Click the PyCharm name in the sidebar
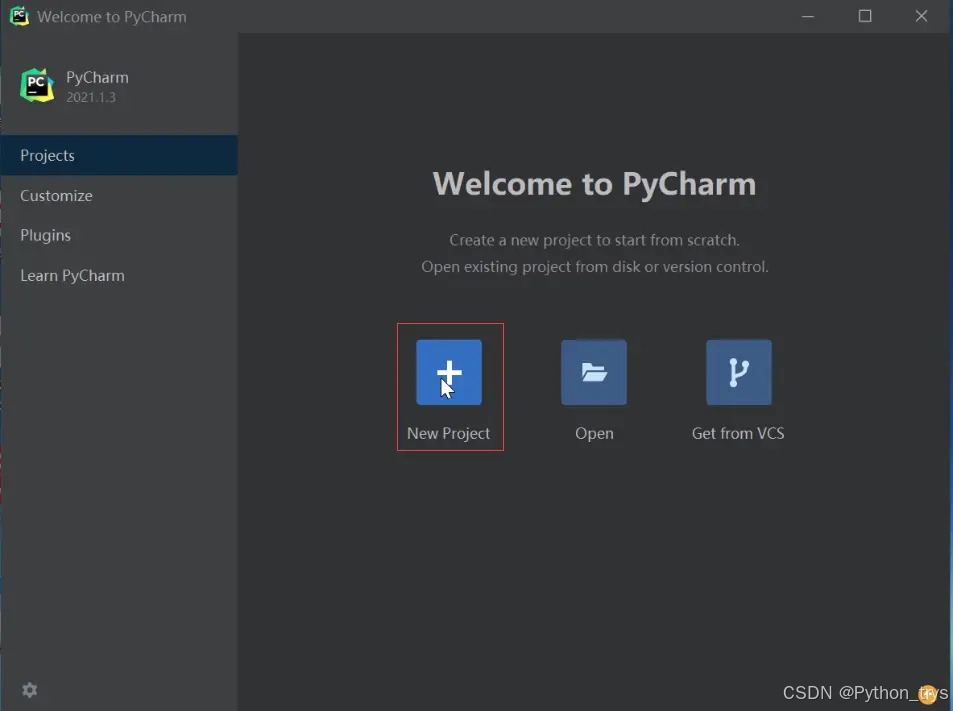Screen dimensions: 953x711 tap(97, 78)
